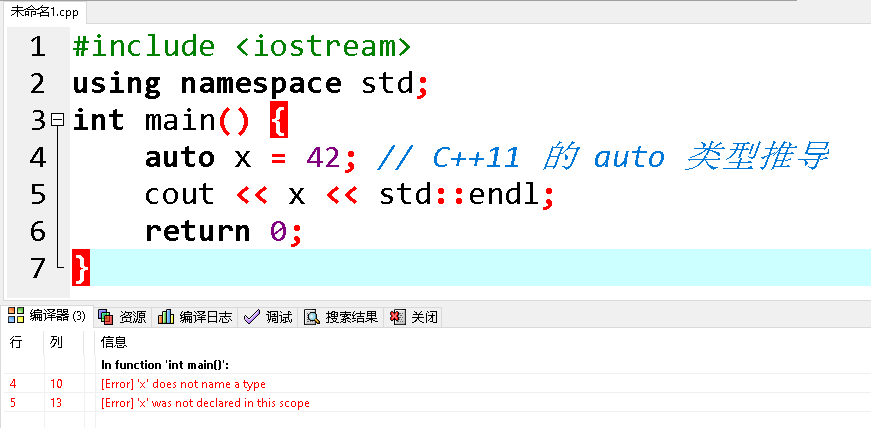The width and height of the screenshot is (871, 428).
Task: Click the 编译器 grid icon
Action: [x=16, y=316]
